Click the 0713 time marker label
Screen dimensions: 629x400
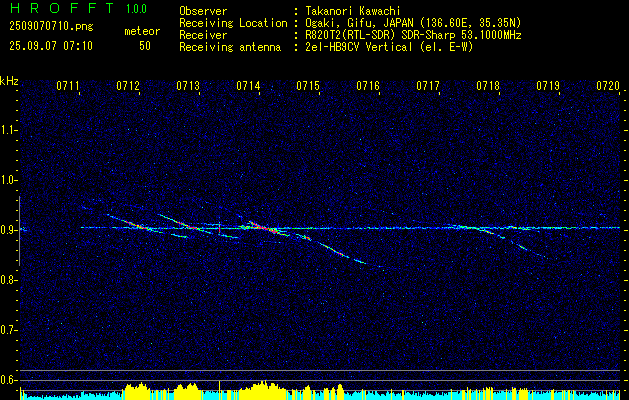click(x=188, y=86)
